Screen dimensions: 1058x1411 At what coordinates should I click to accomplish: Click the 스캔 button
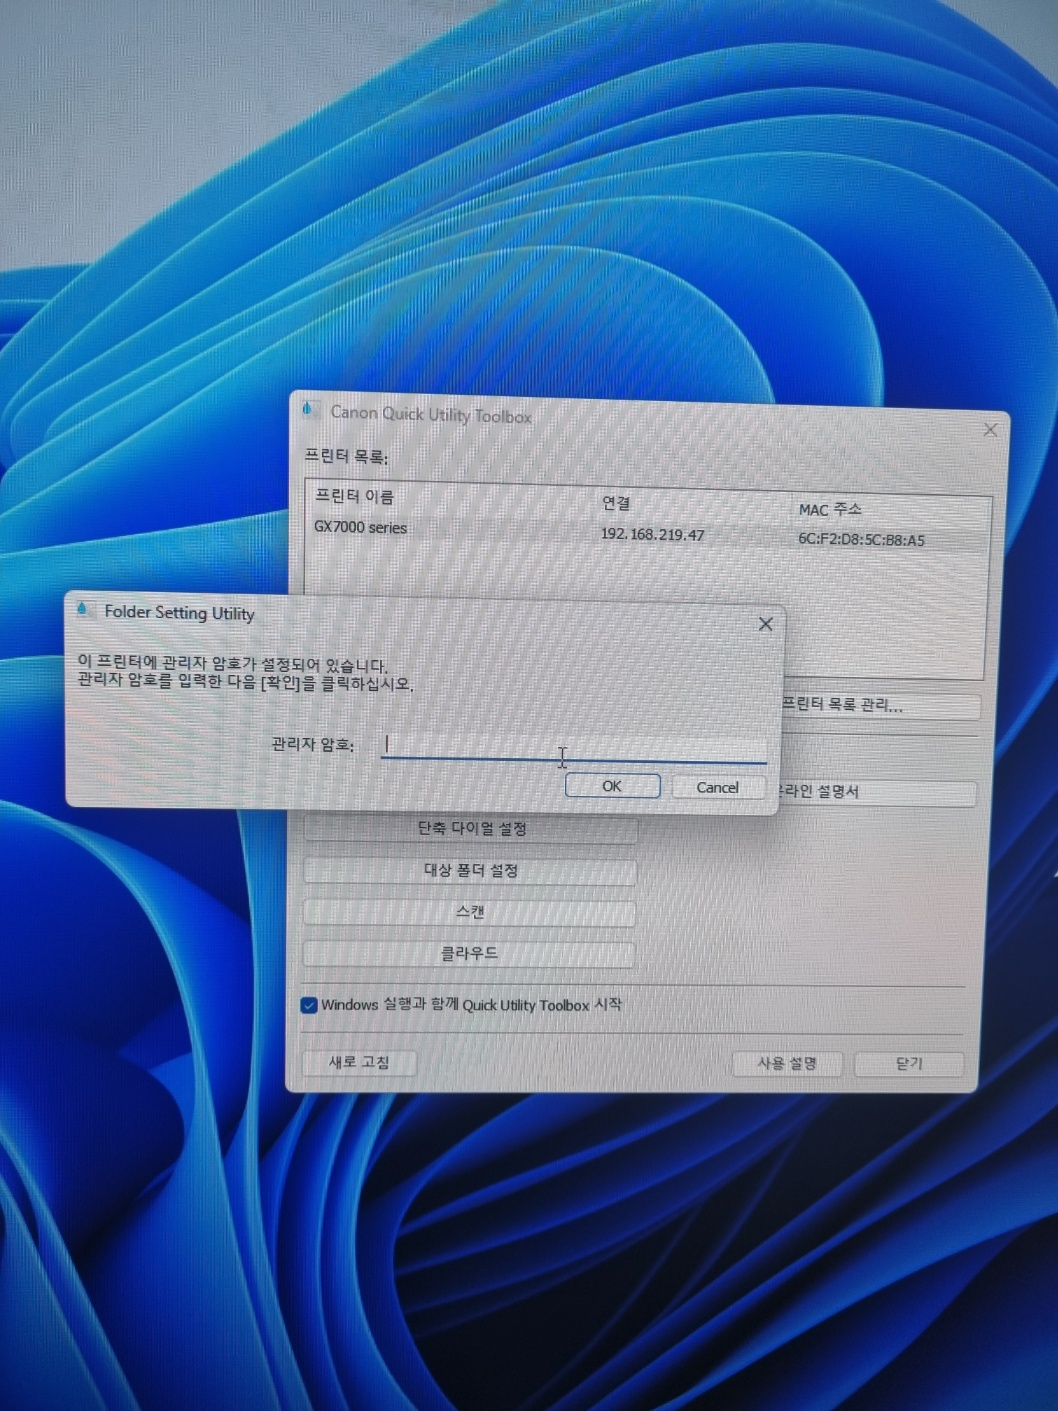469,912
